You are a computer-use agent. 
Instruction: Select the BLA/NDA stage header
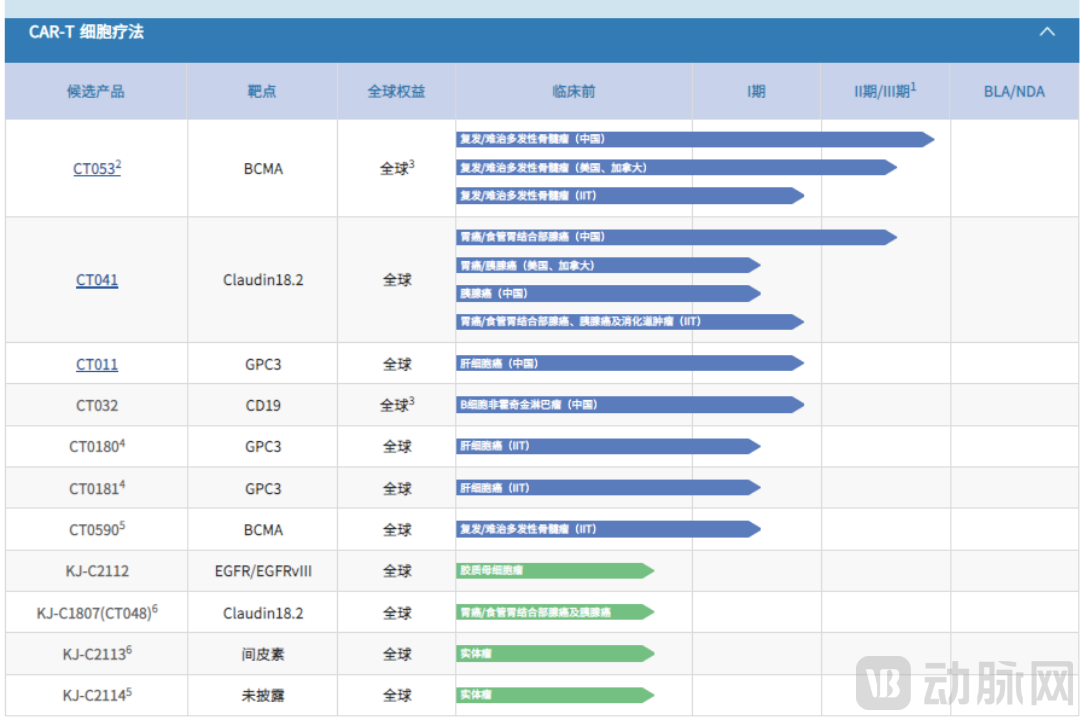point(1014,92)
